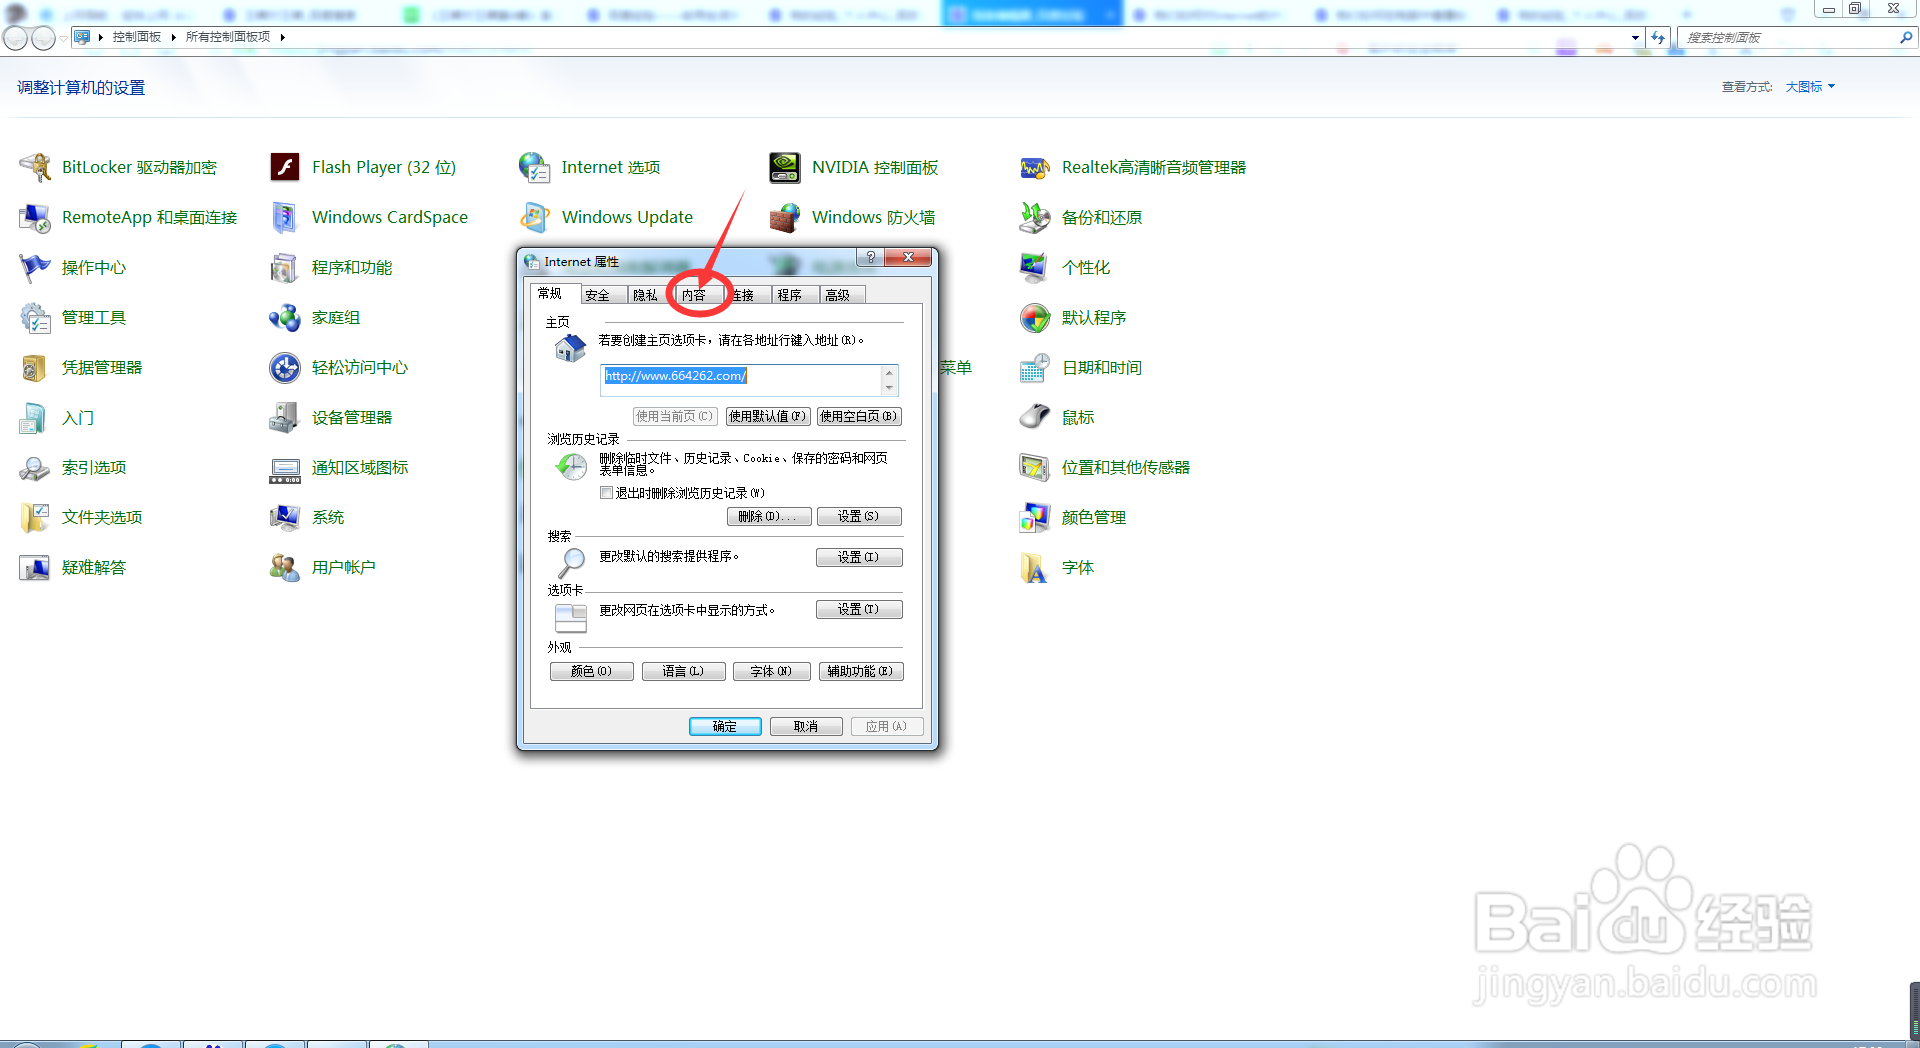Expand 查看方式 大图标 dropdown
This screenshot has height=1048, width=1920.
(x=1810, y=87)
